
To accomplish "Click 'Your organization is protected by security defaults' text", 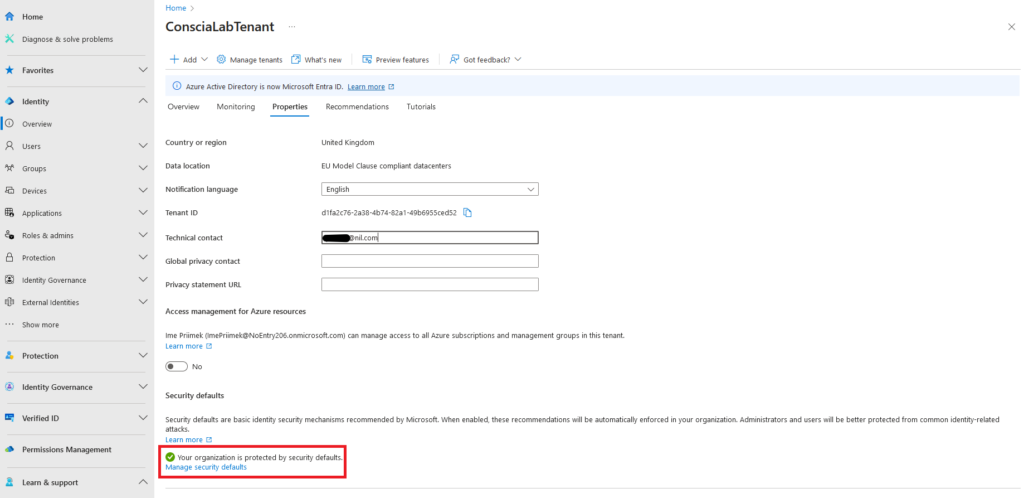I will (x=260, y=458).
